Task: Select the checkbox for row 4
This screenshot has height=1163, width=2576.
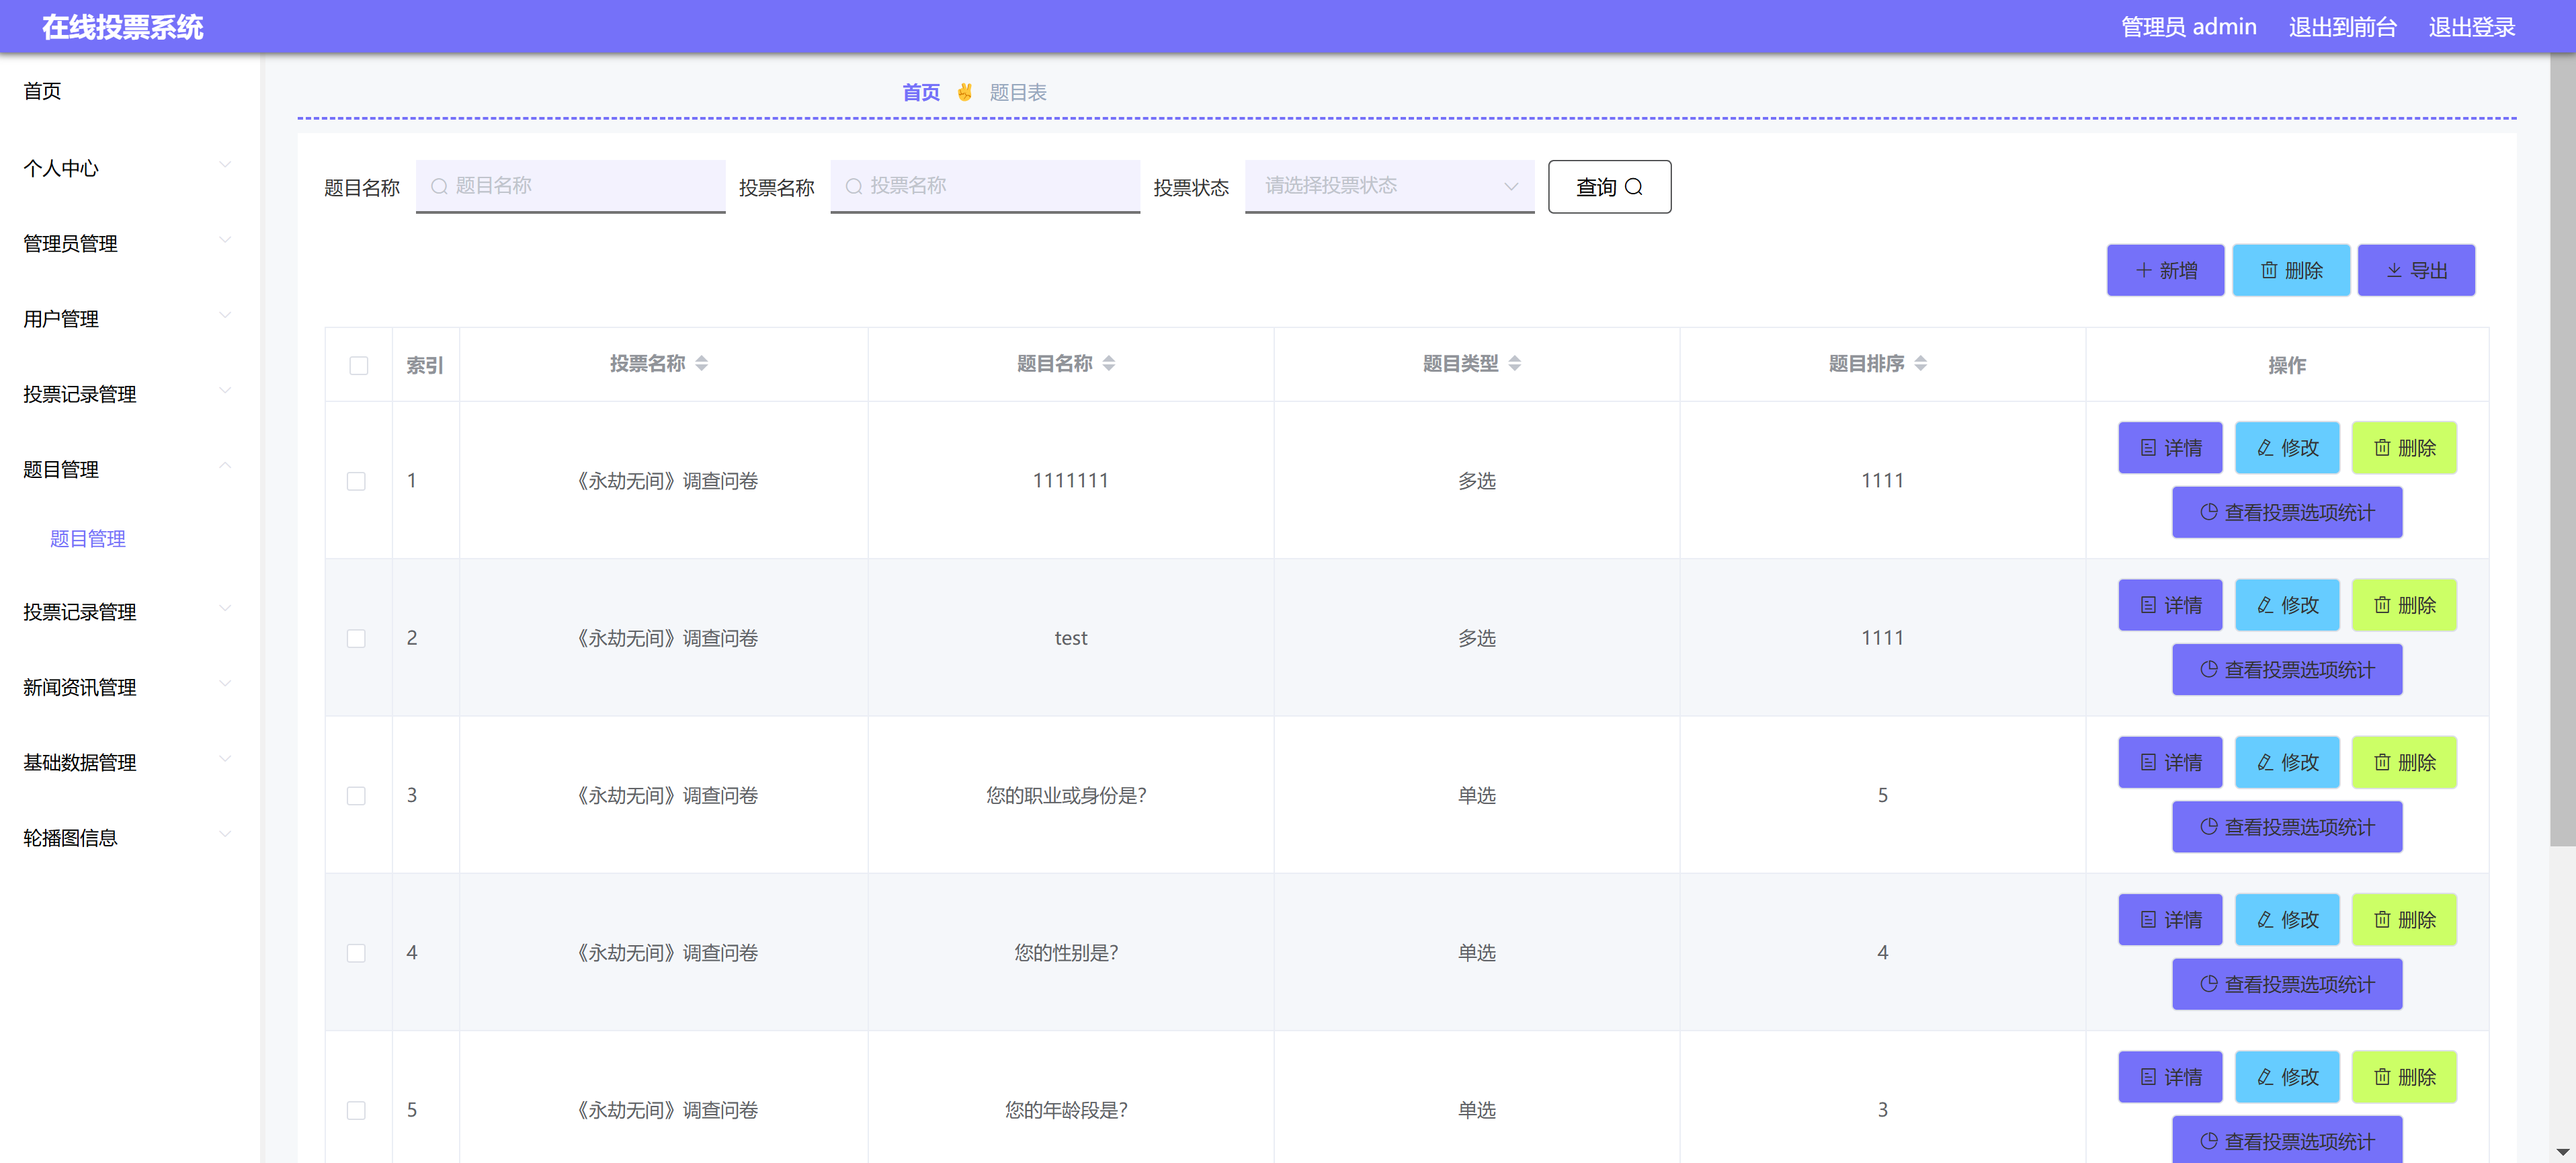Action: pyautogui.click(x=356, y=953)
